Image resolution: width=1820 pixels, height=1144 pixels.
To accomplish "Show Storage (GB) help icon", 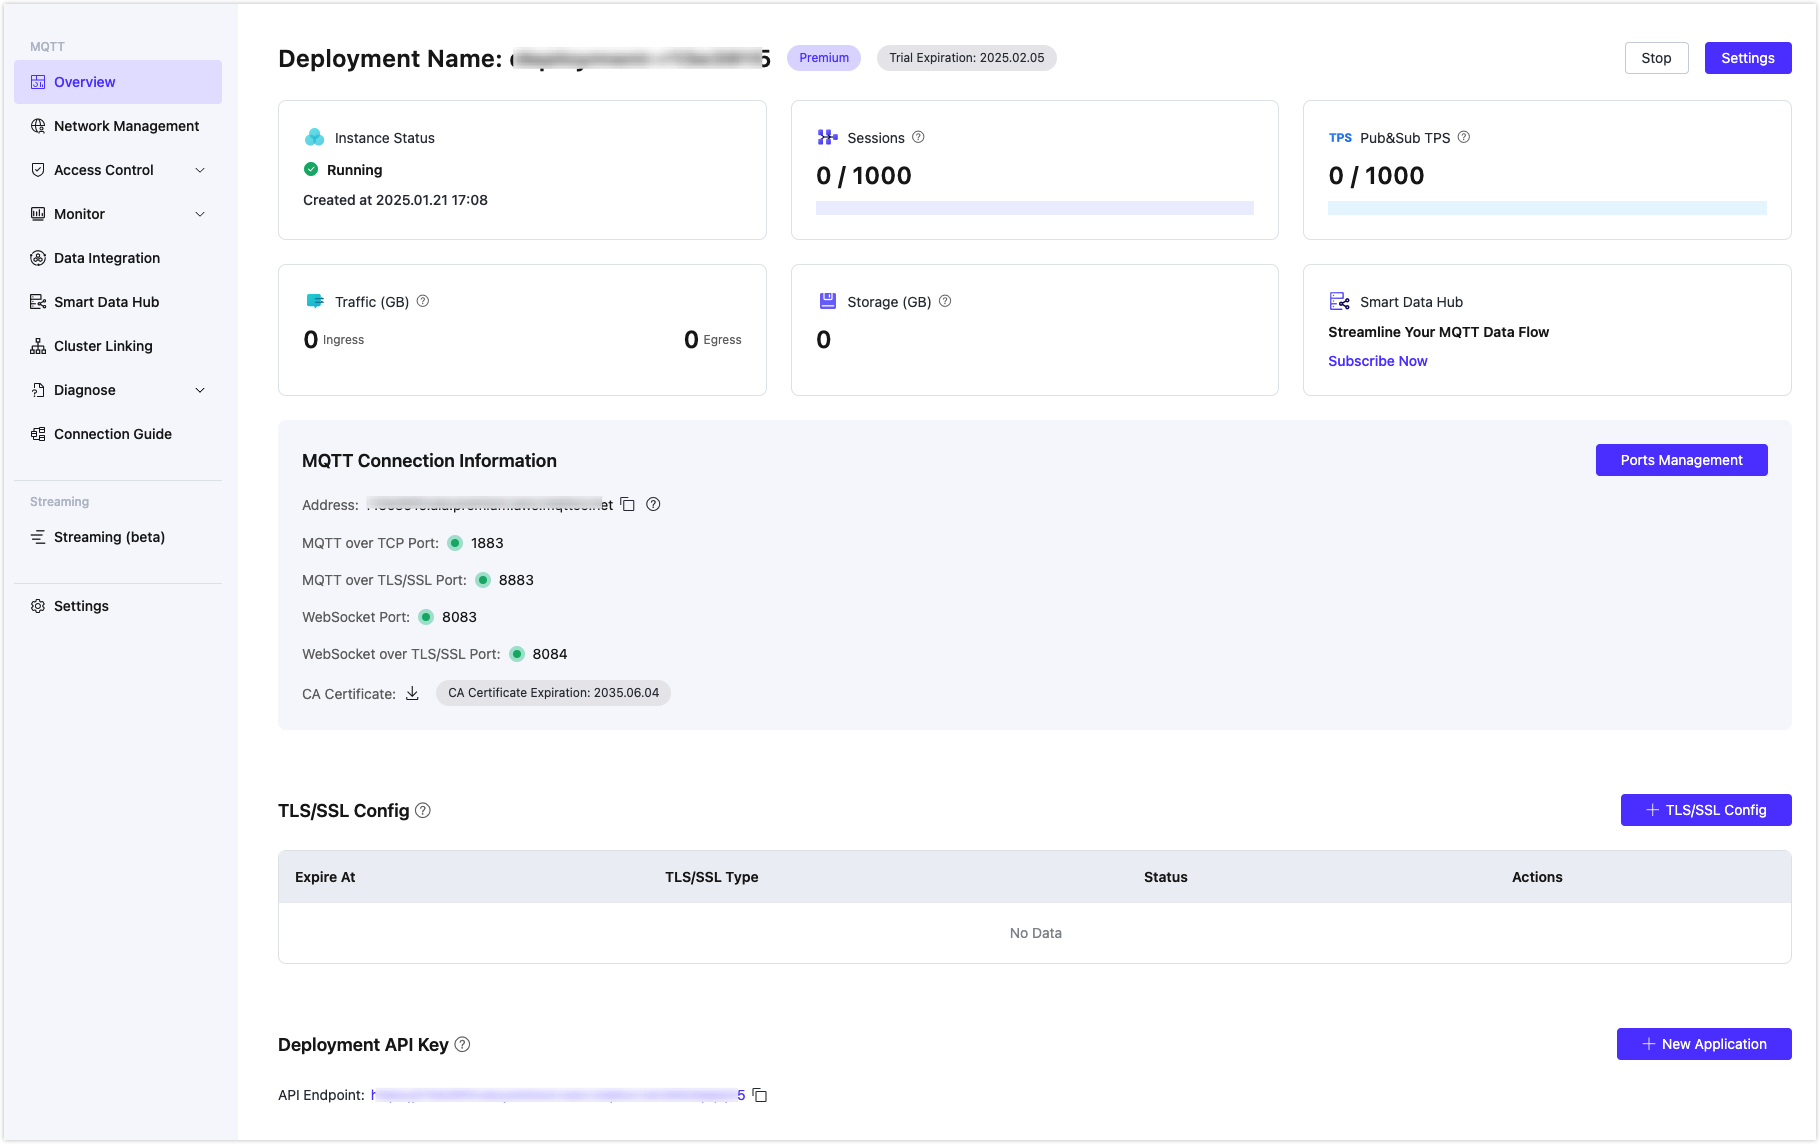I will click(x=944, y=301).
